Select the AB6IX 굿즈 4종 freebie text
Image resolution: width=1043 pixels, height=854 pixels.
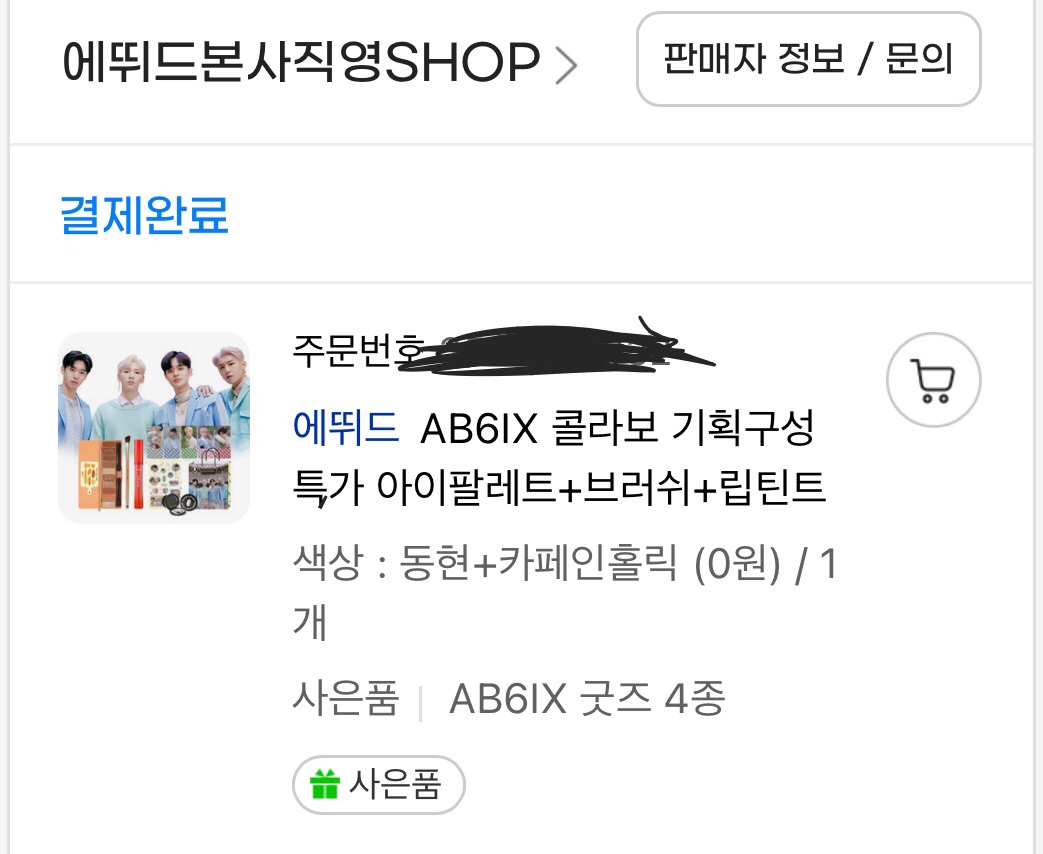tap(587, 698)
